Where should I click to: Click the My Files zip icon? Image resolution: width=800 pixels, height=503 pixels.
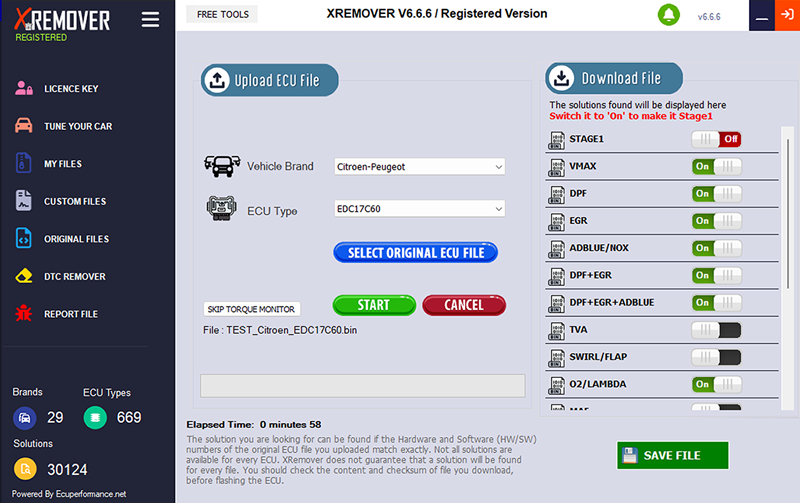pos(23,163)
